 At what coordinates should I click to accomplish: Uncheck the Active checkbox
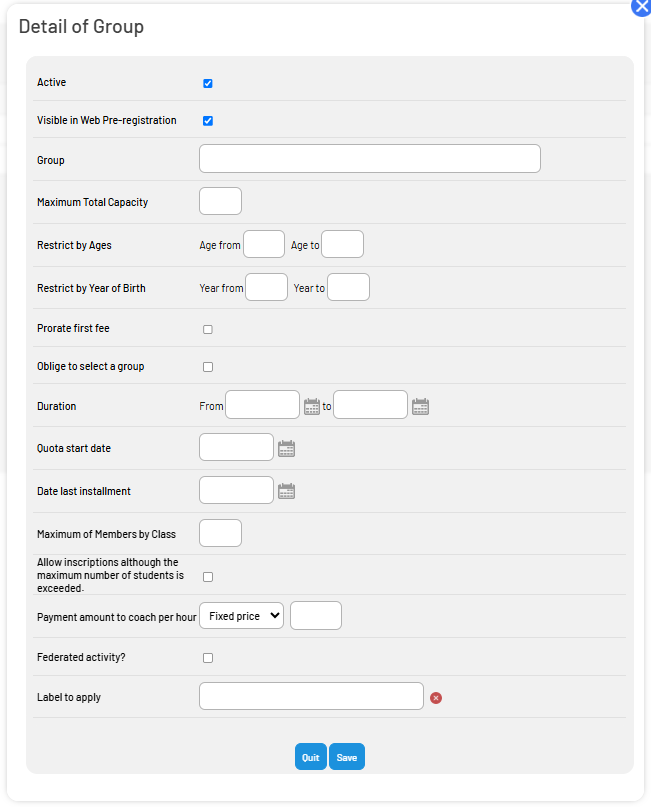click(x=208, y=83)
